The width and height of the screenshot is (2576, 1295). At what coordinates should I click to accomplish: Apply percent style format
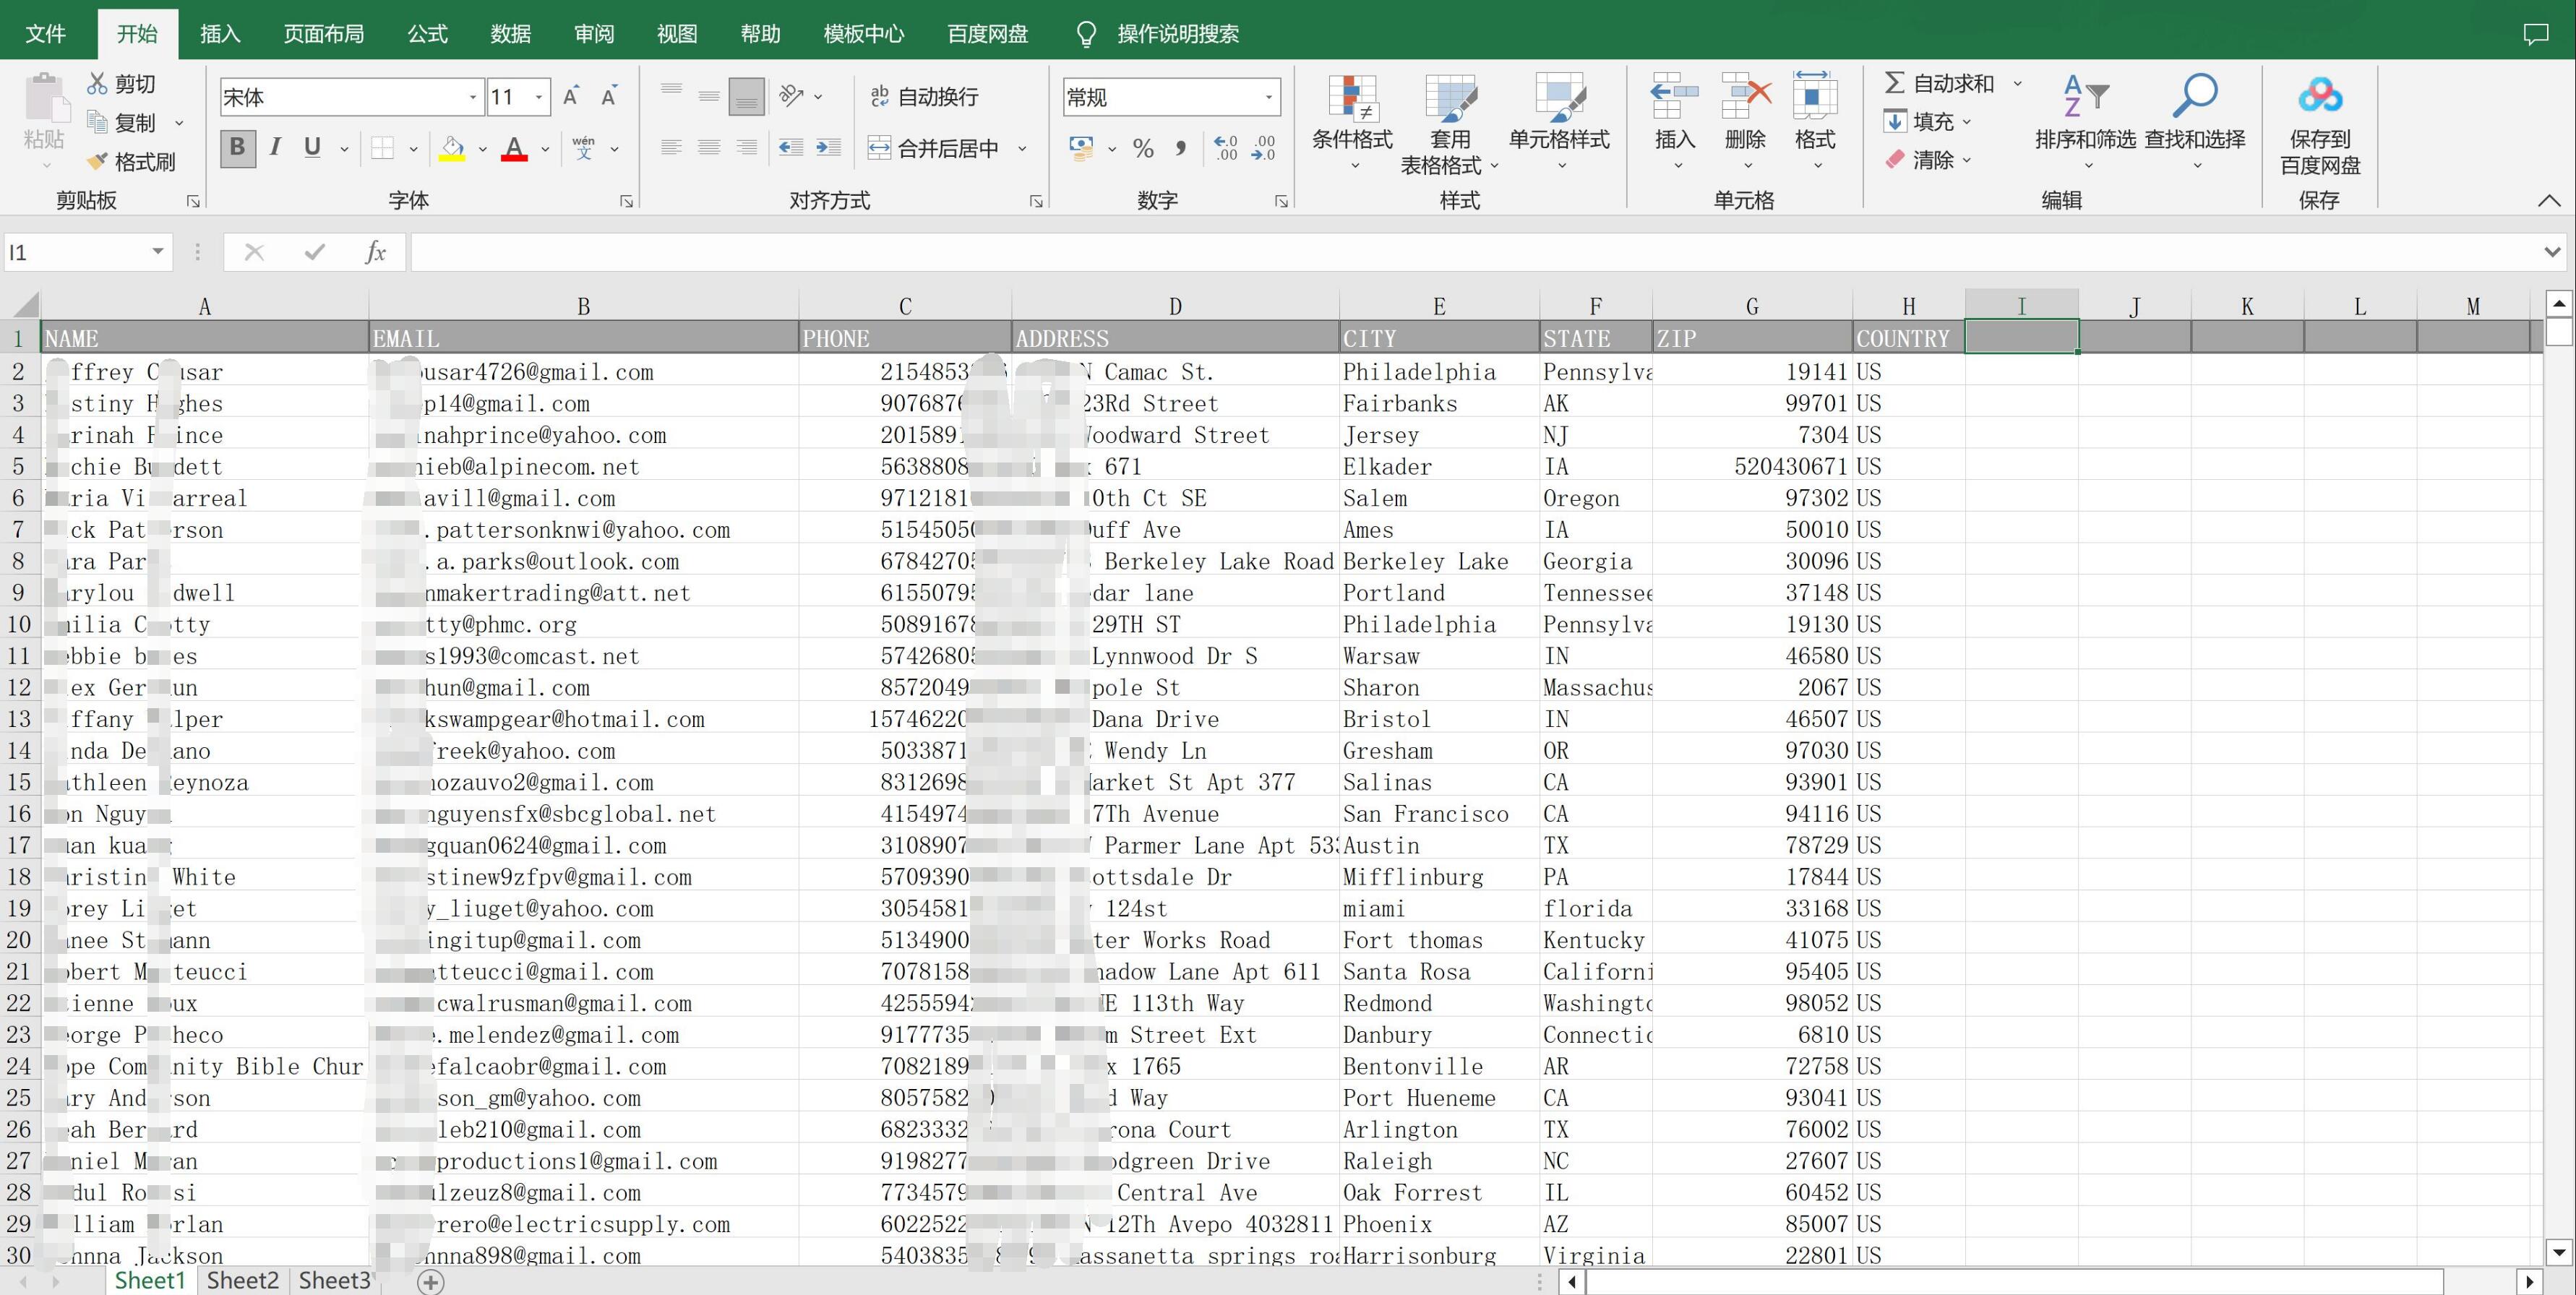(x=1143, y=149)
